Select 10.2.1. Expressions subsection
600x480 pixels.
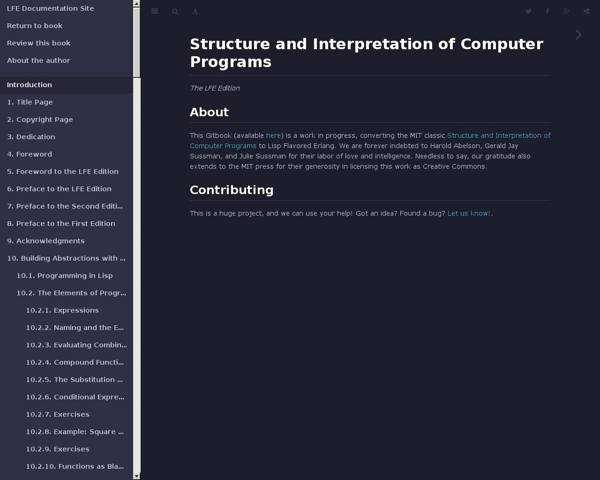point(62,310)
